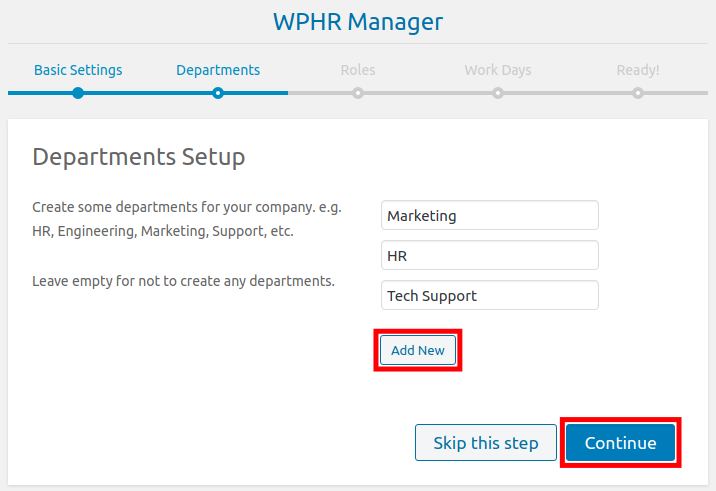Focus the Marketing department field
Viewport: 716px width, 491px height.
tap(489, 215)
